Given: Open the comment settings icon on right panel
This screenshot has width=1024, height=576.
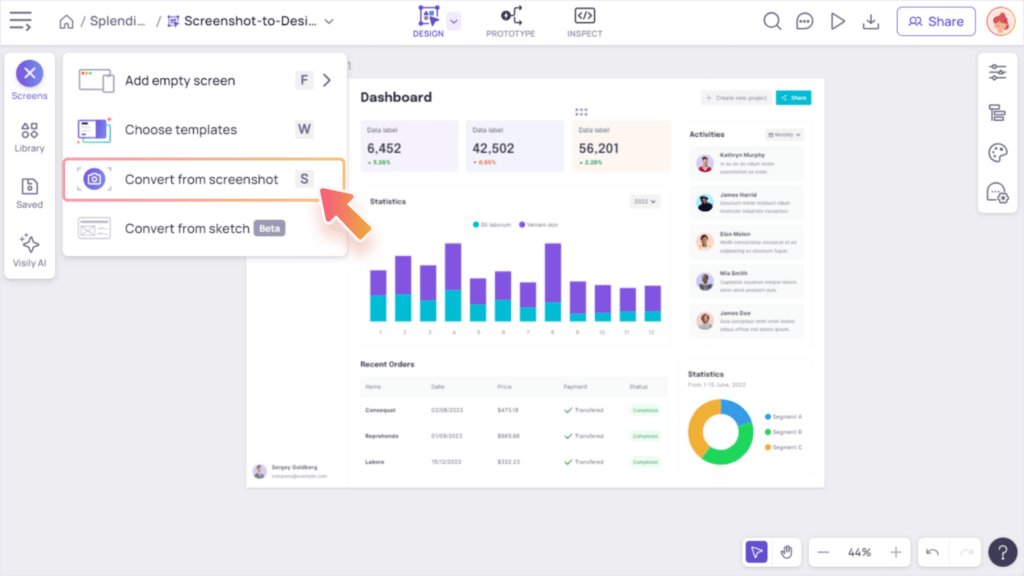Looking at the screenshot, I should [x=997, y=193].
